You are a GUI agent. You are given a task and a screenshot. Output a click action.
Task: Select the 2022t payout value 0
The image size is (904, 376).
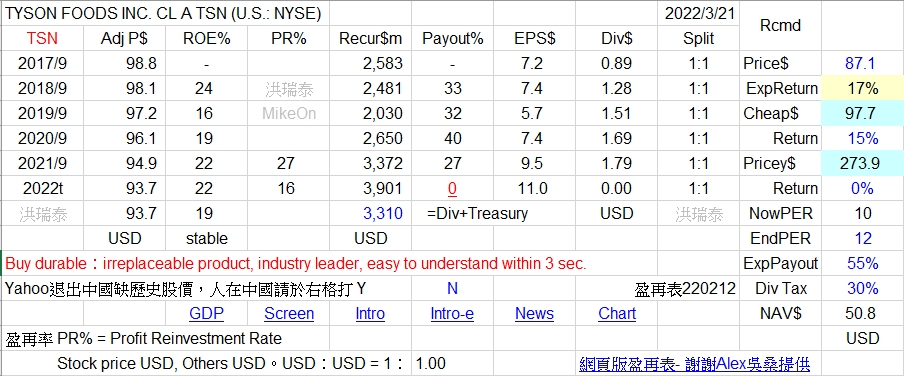453,189
